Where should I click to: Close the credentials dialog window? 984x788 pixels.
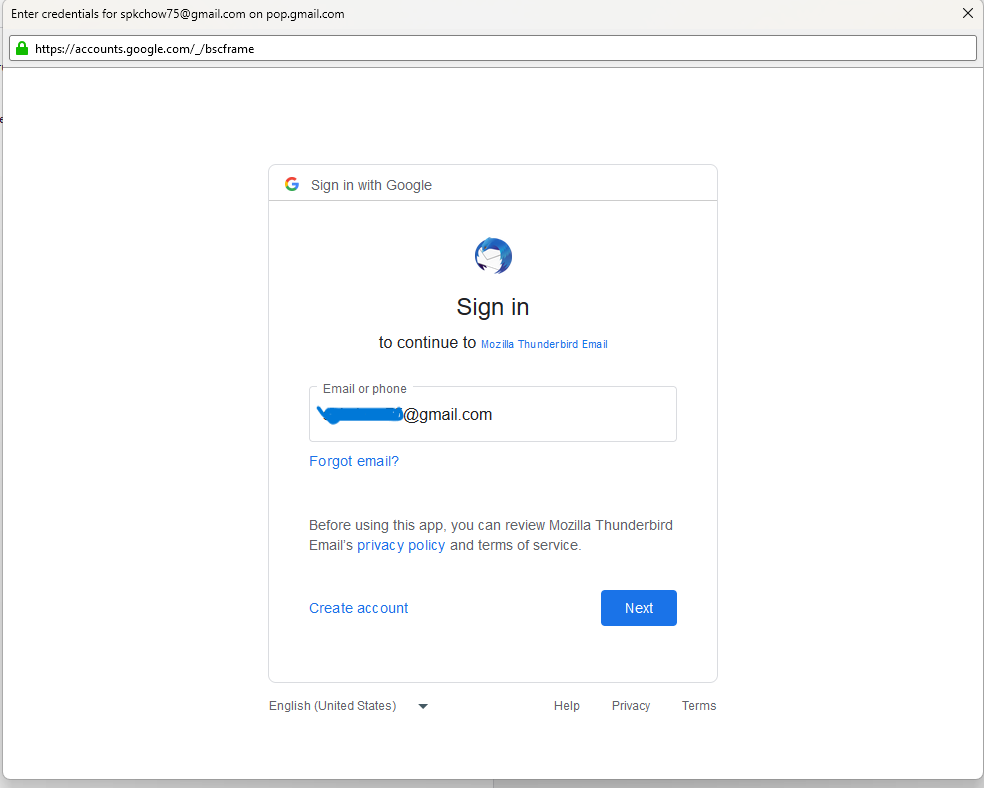coord(968,13)
